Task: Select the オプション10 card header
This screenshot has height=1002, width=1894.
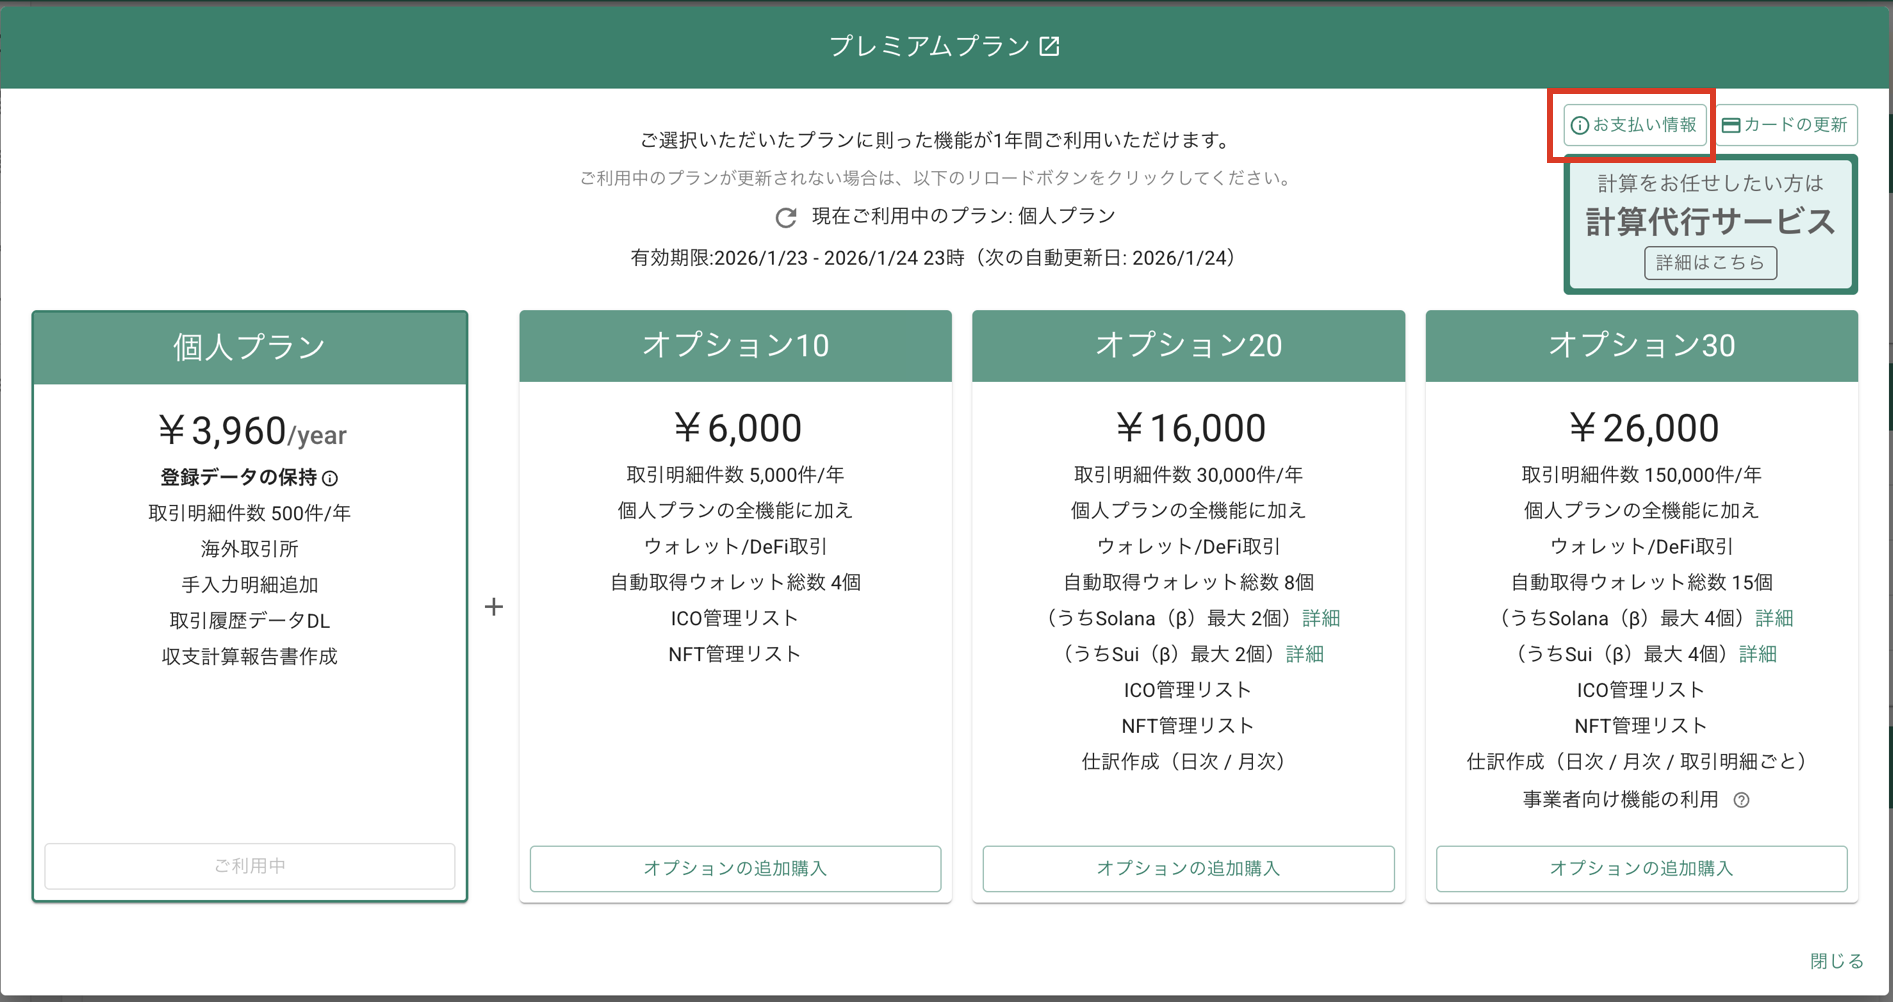Action: pos(735,346)
